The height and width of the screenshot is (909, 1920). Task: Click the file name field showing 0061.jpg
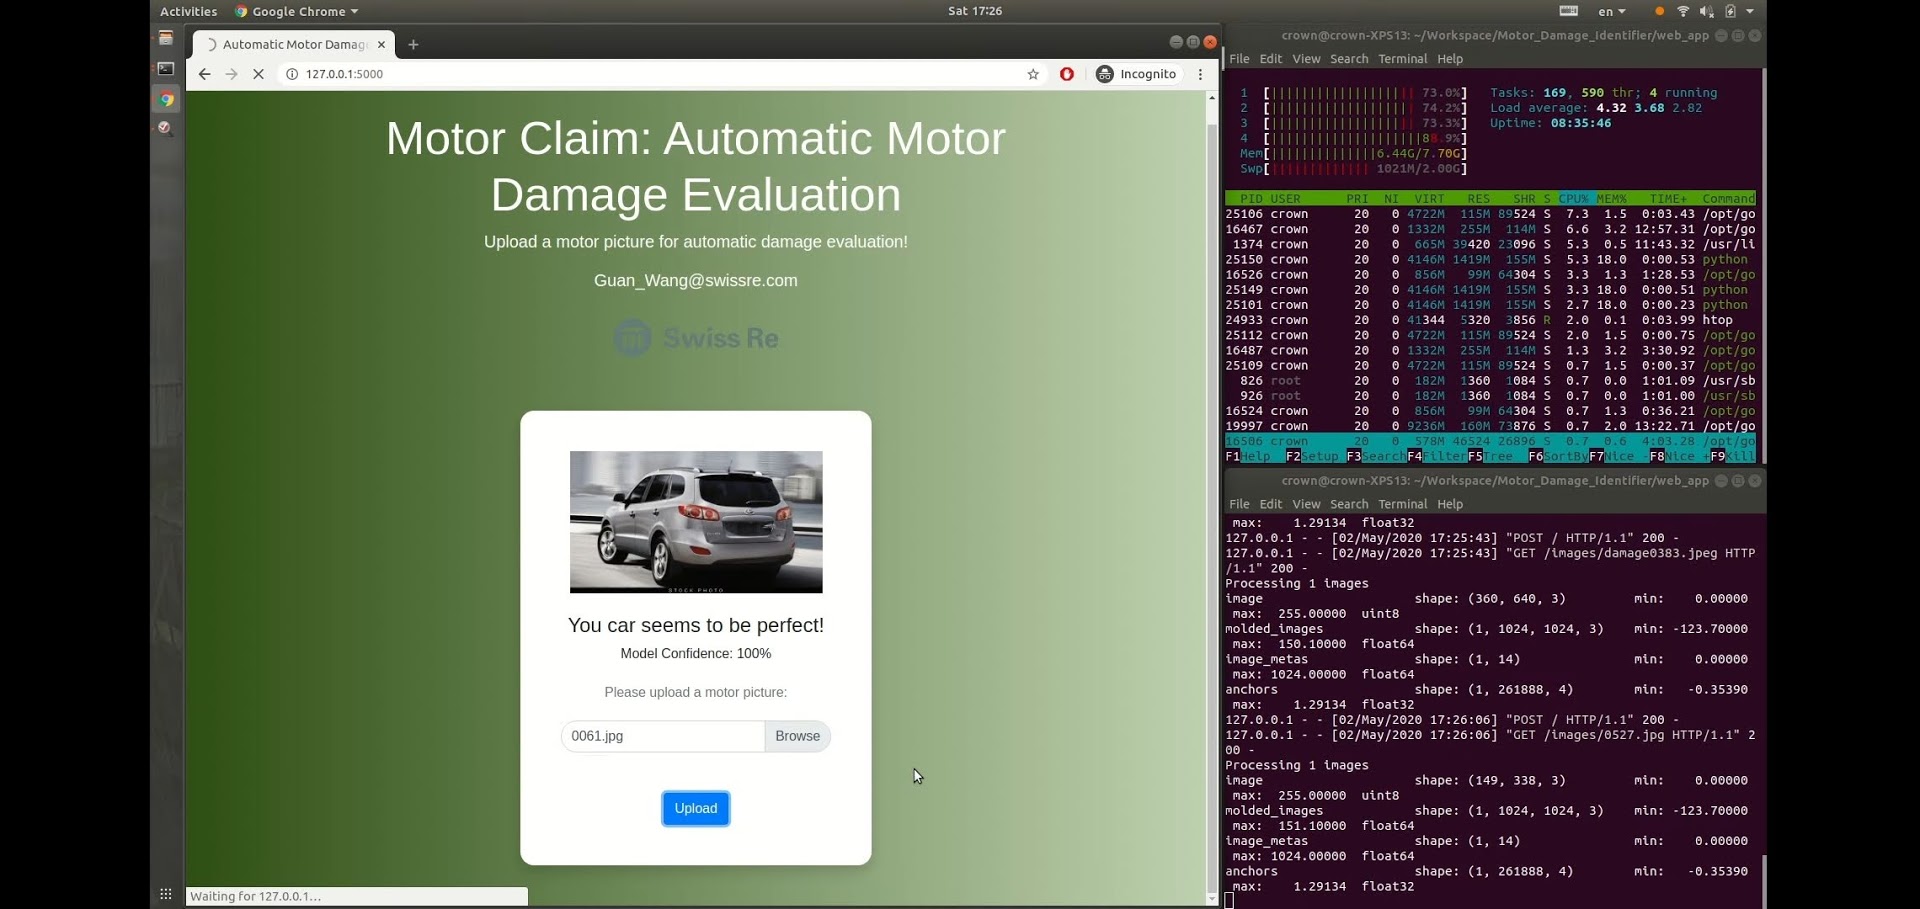tap(663, 736)
